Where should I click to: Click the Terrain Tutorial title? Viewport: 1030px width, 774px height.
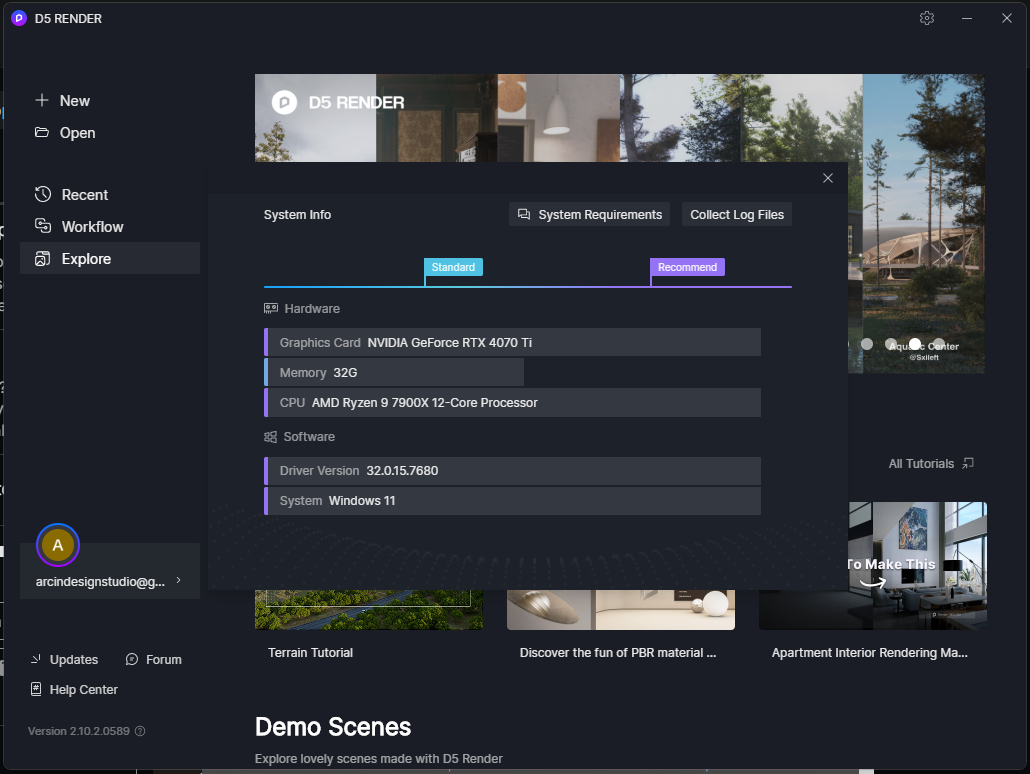click(x=311, y=652)
